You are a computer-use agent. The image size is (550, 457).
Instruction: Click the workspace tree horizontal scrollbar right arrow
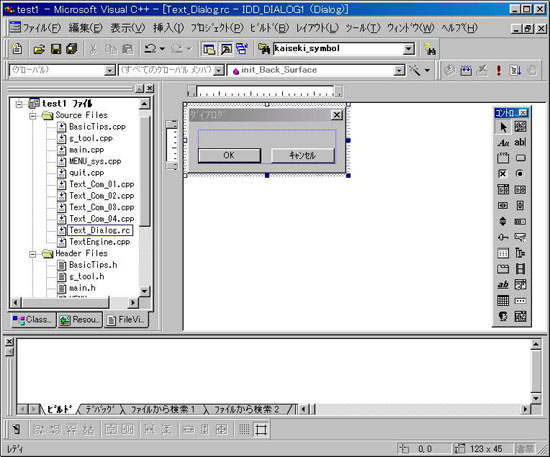(x=133, y=302)
